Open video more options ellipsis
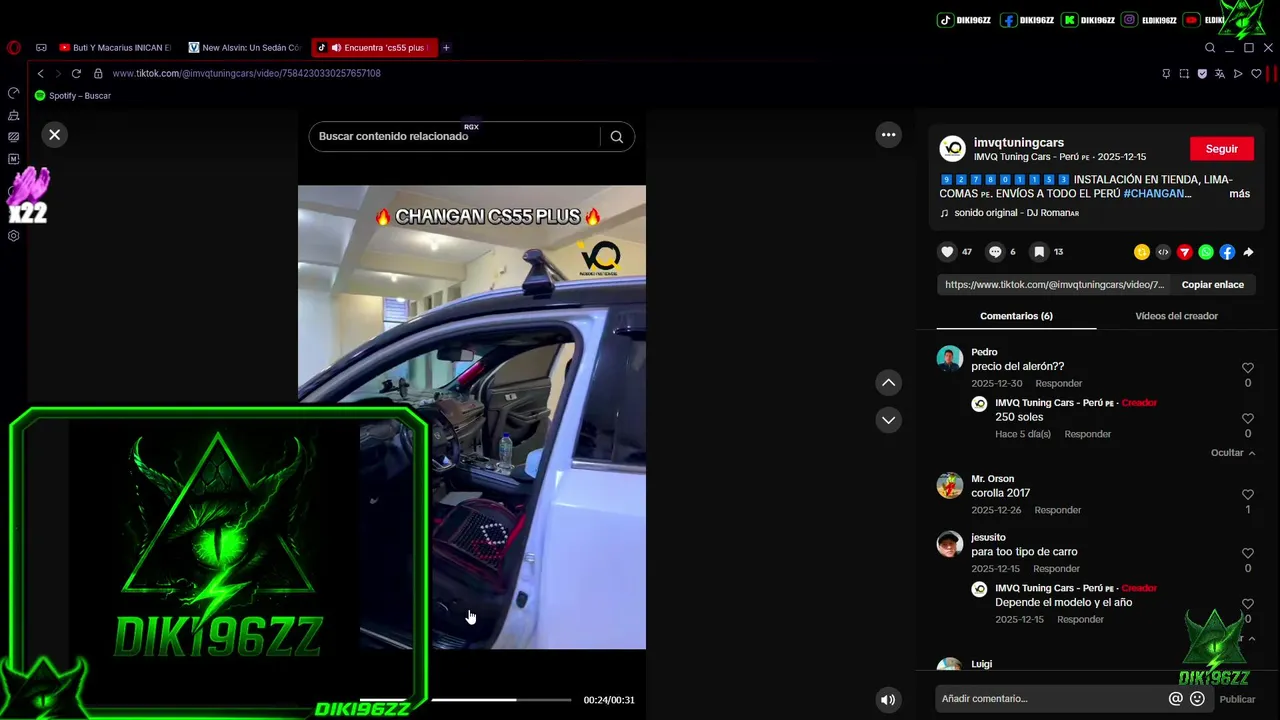The height and width of the screenshot is (720, 1280). 888,135
